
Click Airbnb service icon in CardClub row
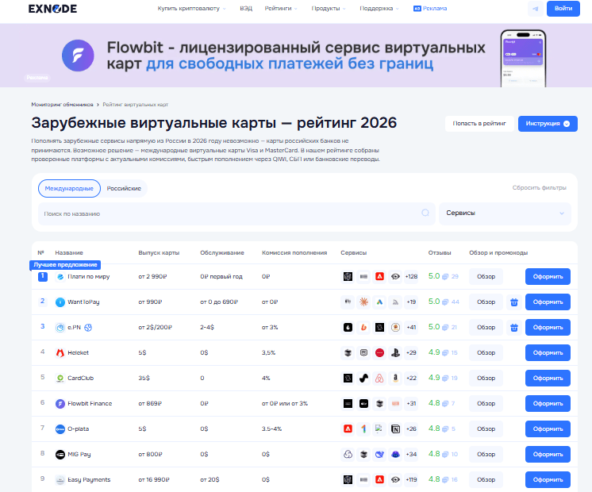click(x=379, y=378)
